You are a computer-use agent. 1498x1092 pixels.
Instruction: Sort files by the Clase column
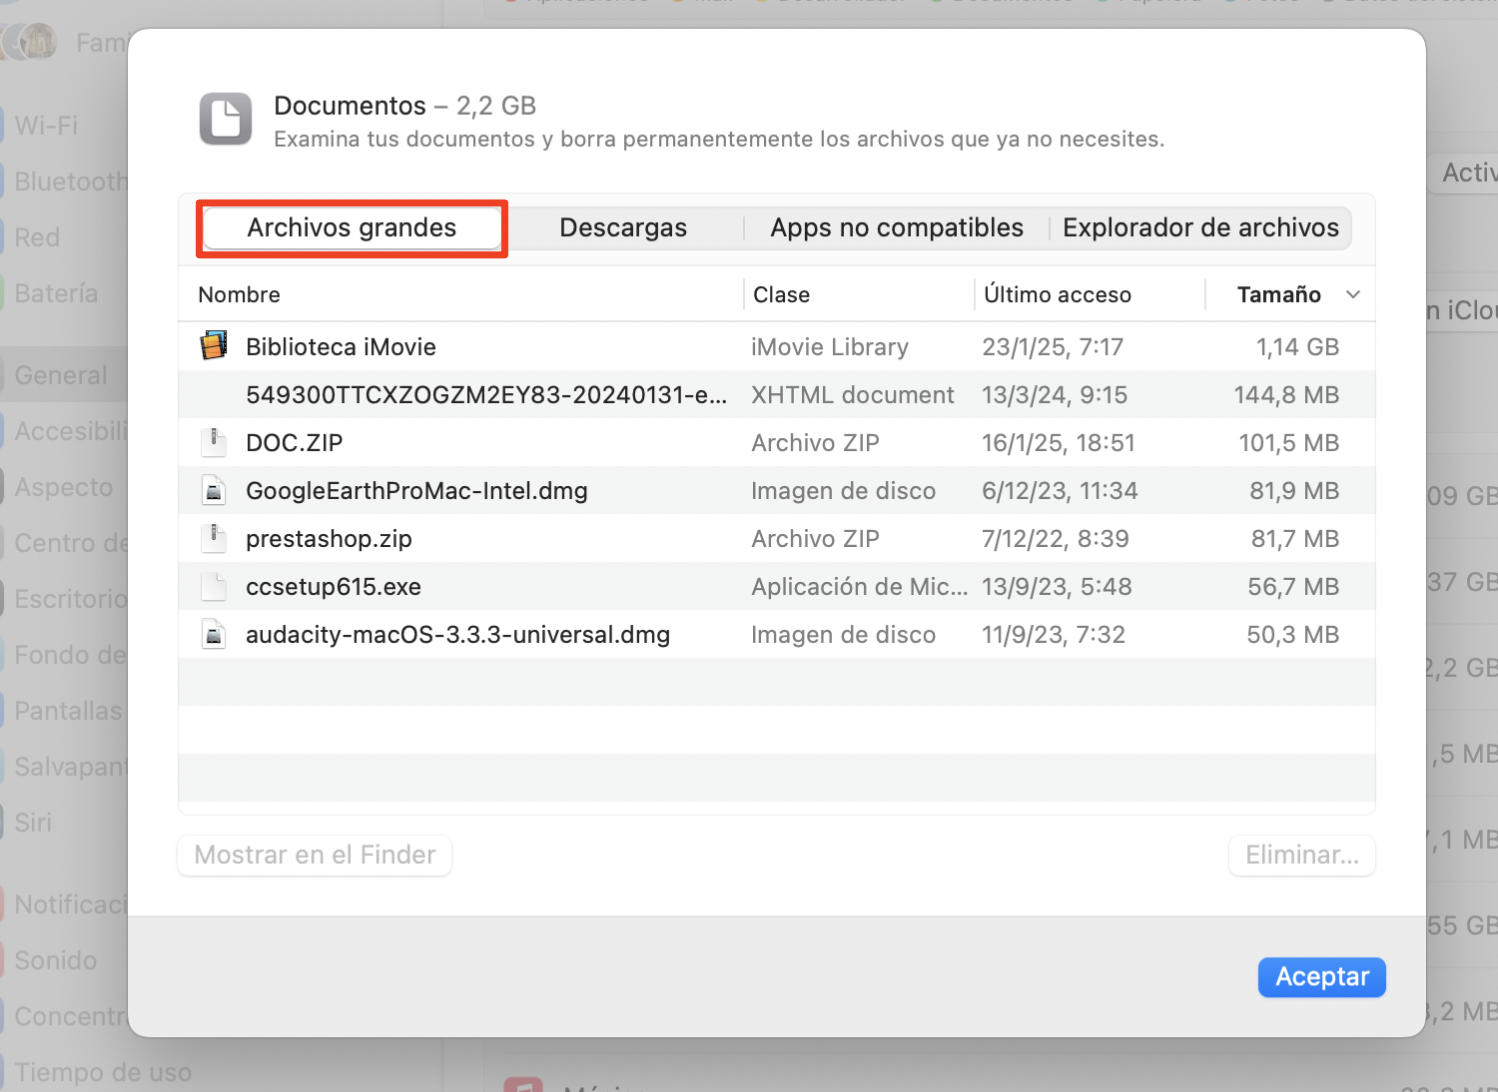(782, 294)
